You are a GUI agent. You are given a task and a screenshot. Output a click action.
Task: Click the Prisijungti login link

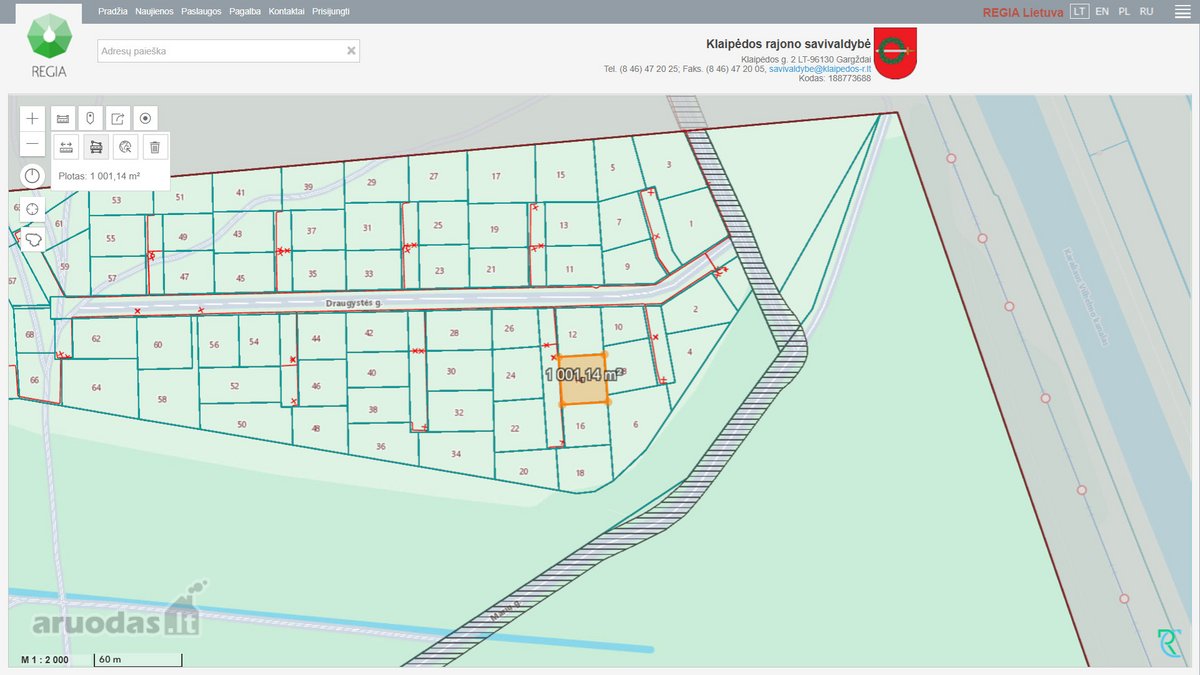pos(331,11)
